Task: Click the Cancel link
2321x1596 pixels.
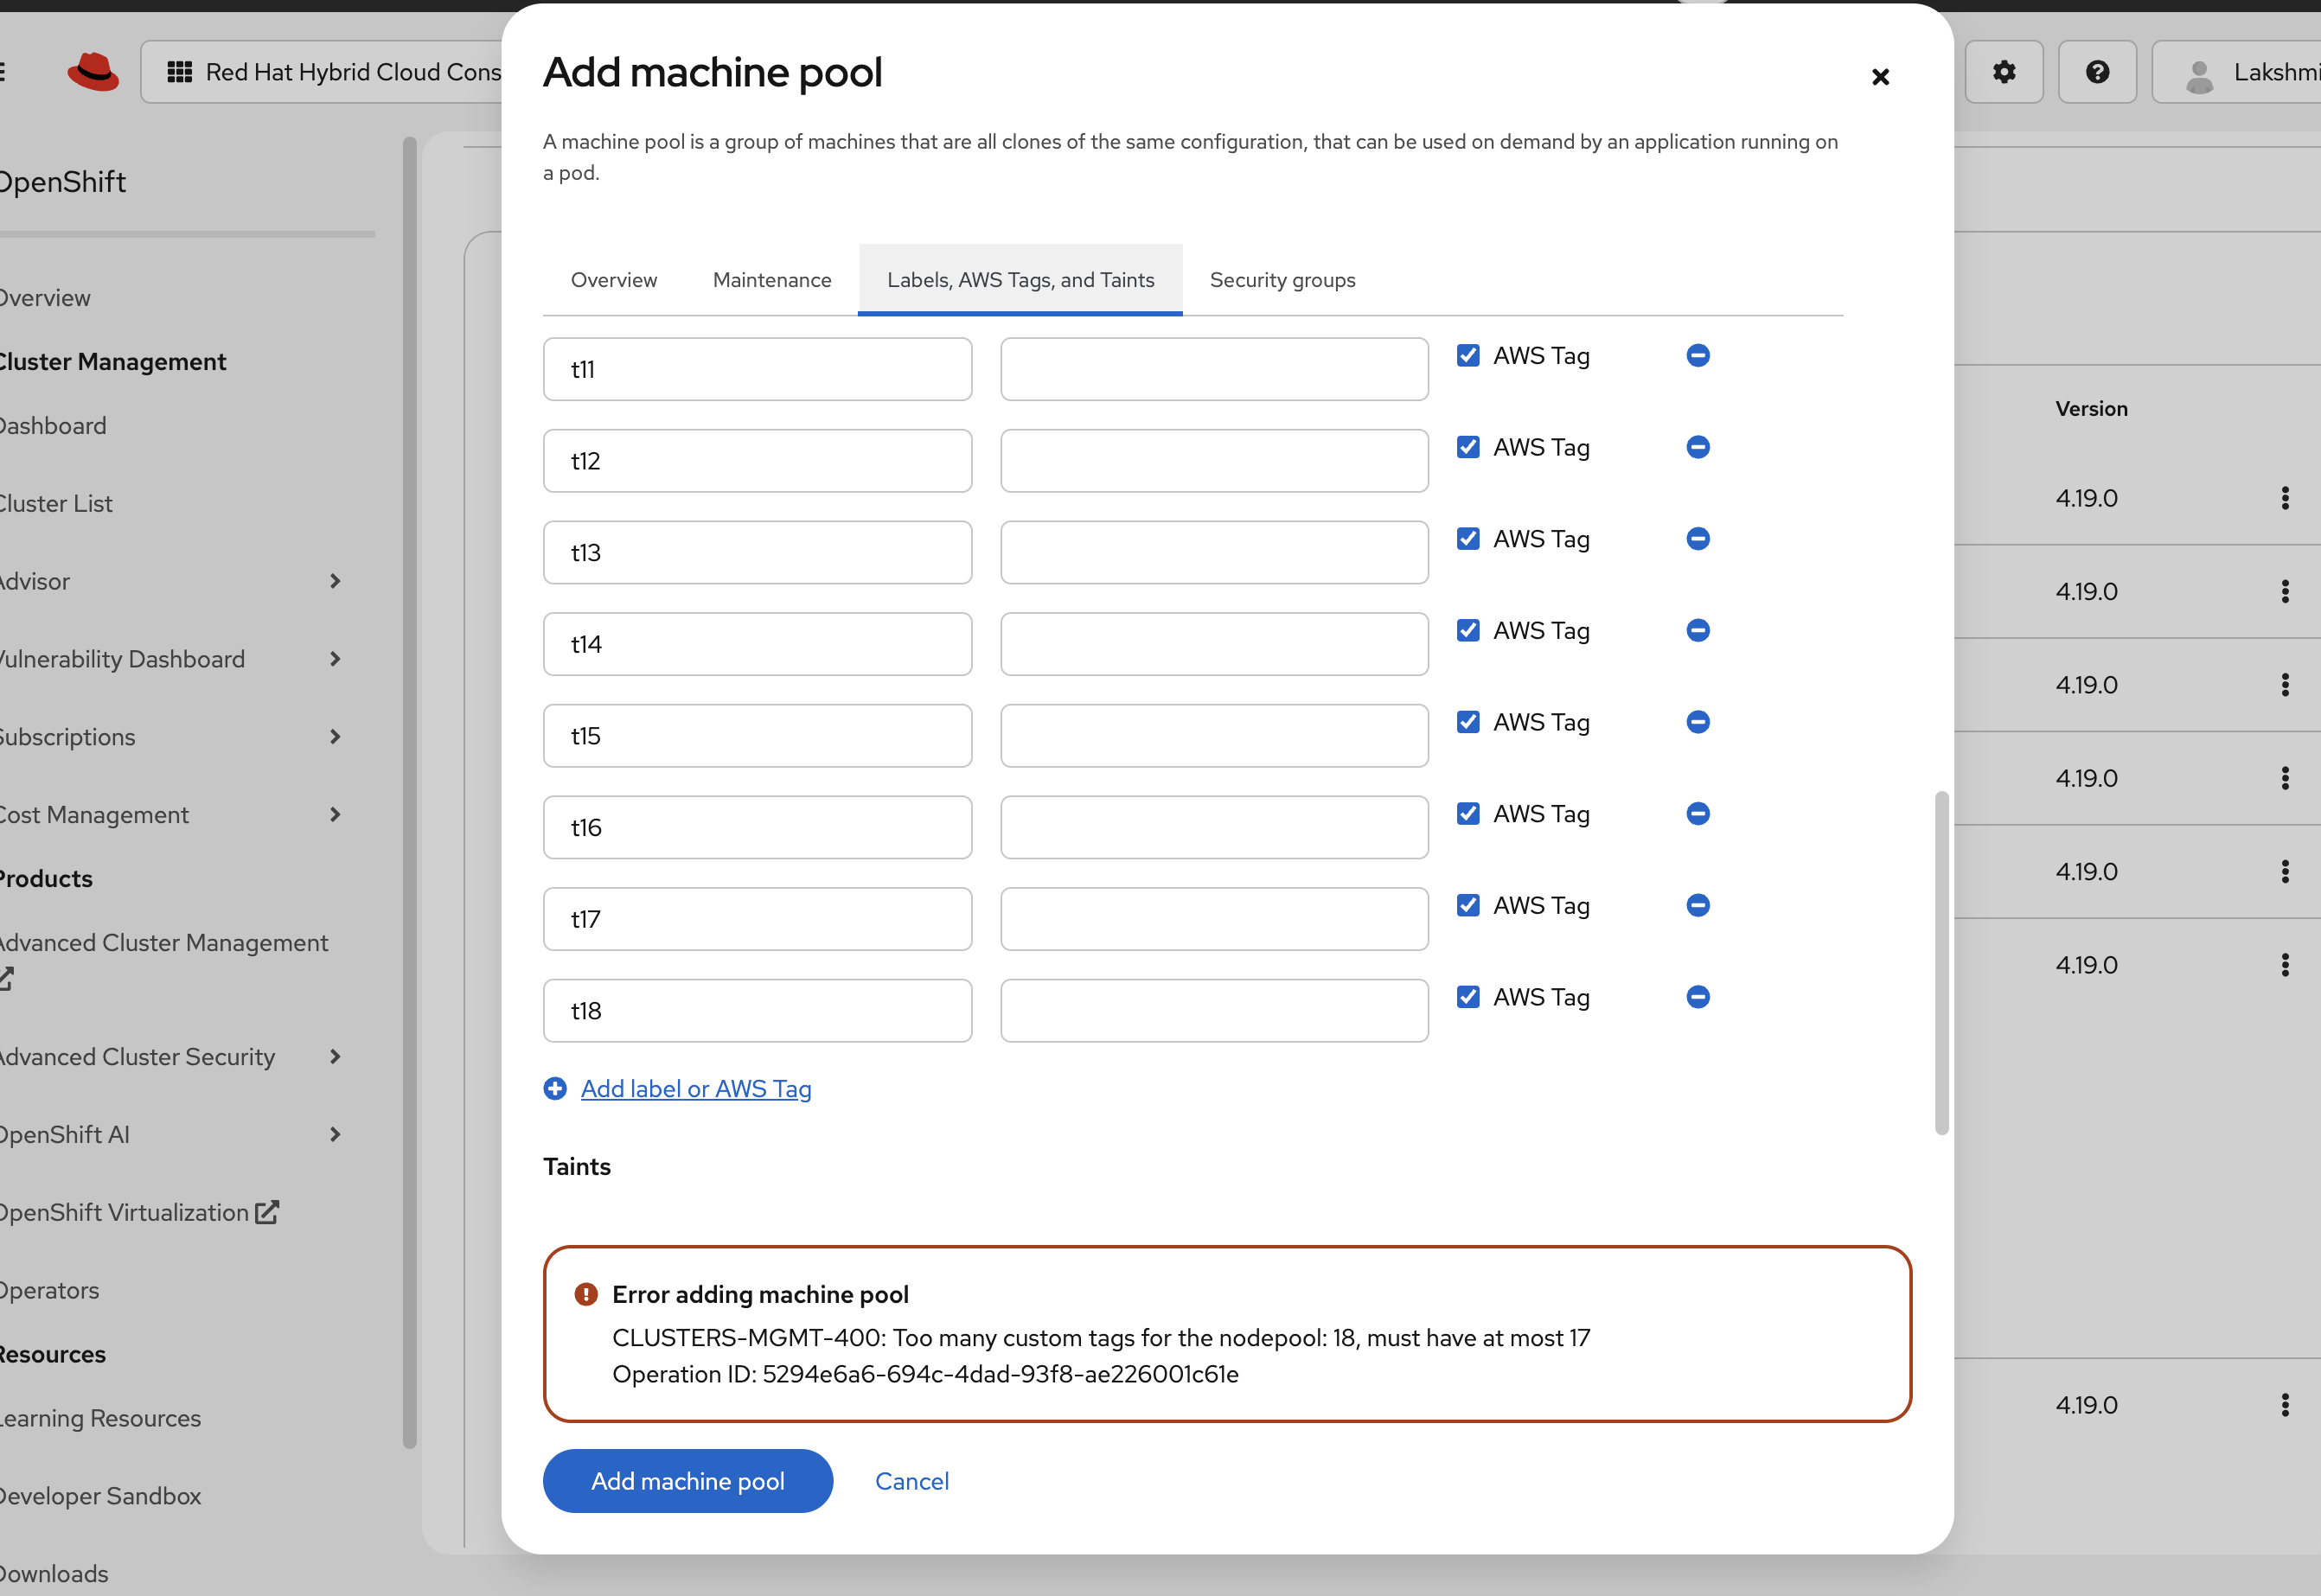Action: [911, 1481]
